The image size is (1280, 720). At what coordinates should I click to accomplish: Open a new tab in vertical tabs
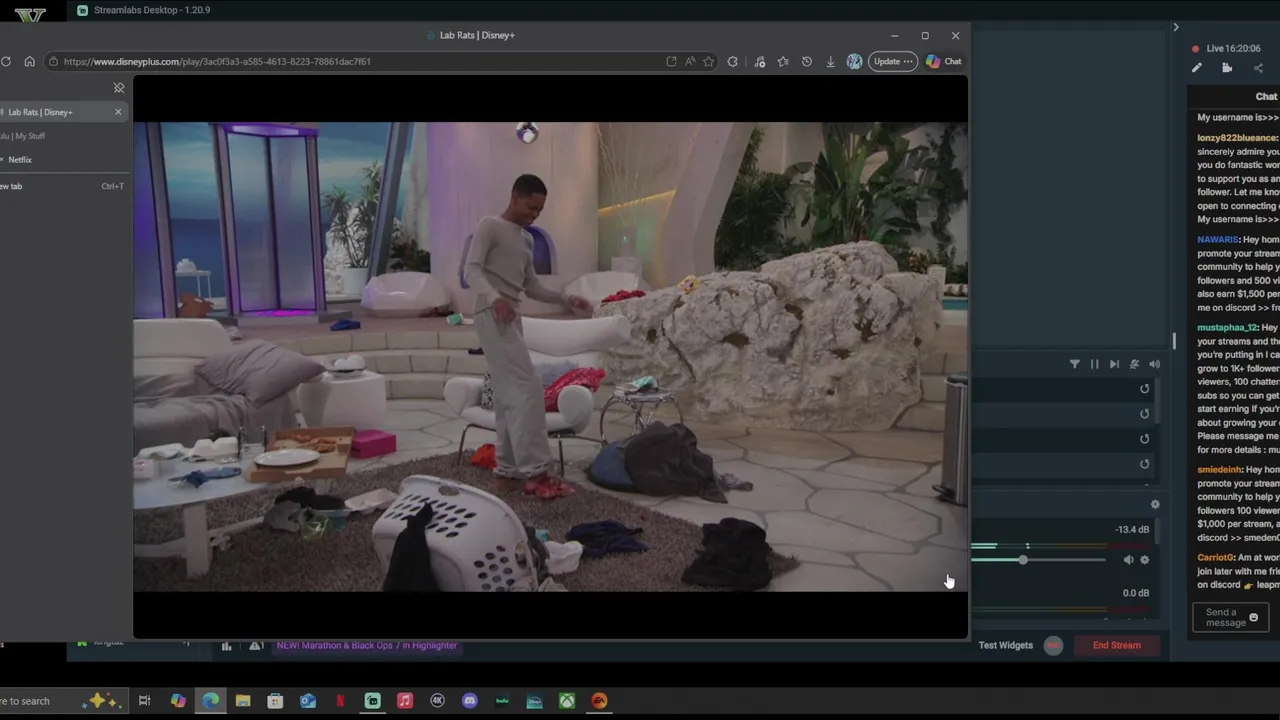63,186
